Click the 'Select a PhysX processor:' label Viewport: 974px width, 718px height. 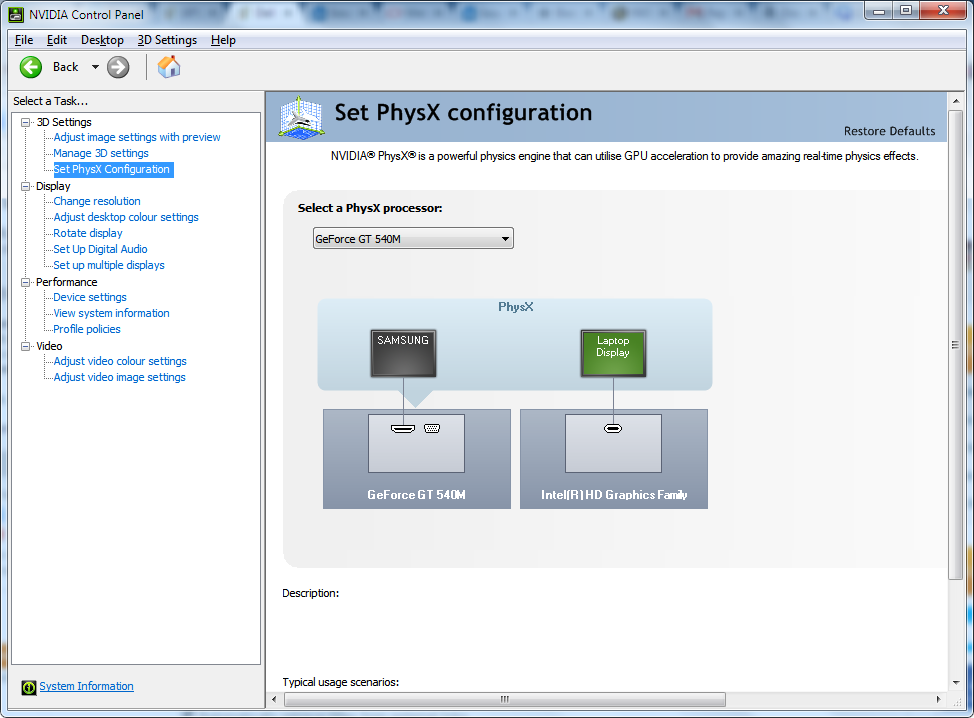(370, 208)
